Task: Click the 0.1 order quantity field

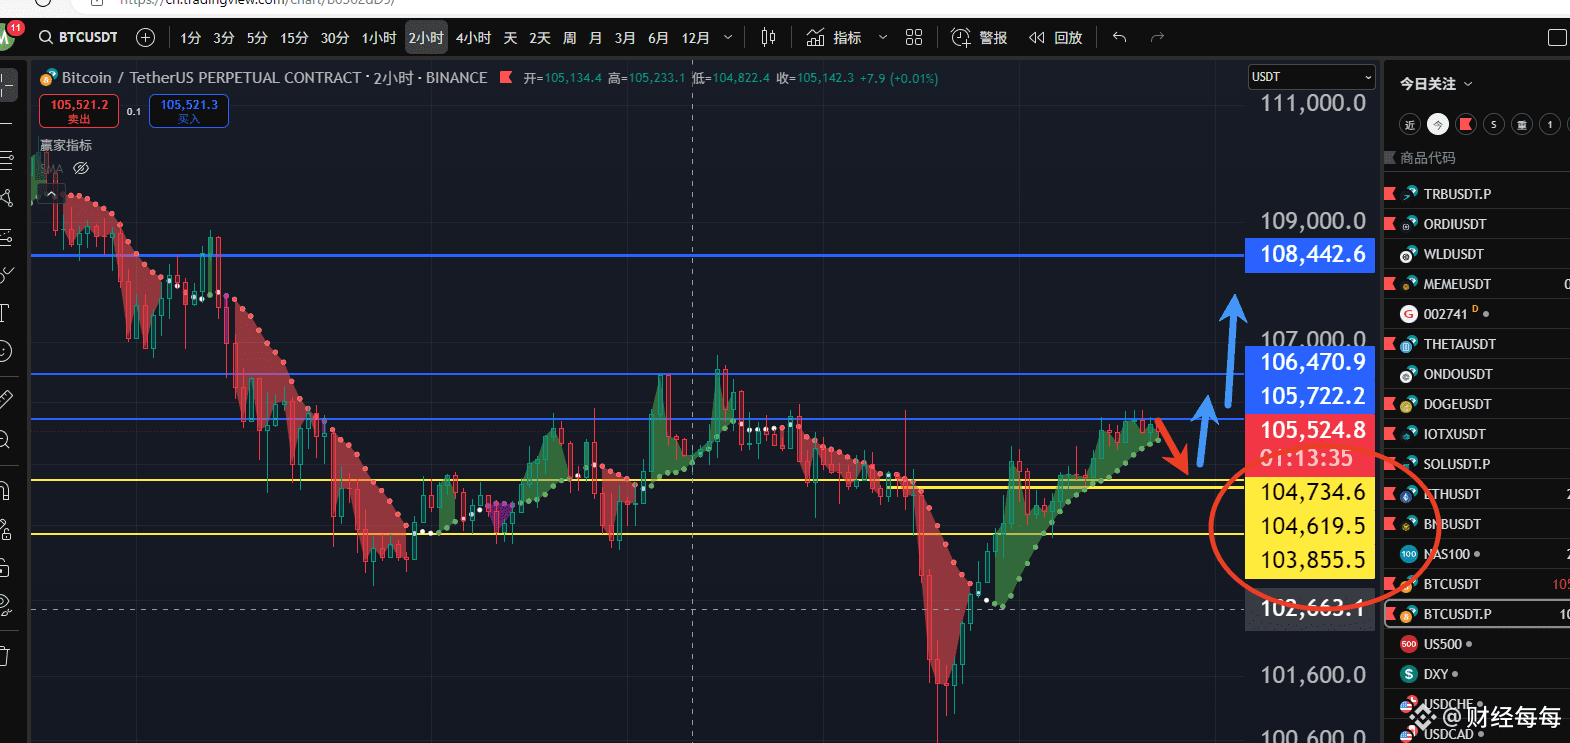Action: (x=134, y=111)
